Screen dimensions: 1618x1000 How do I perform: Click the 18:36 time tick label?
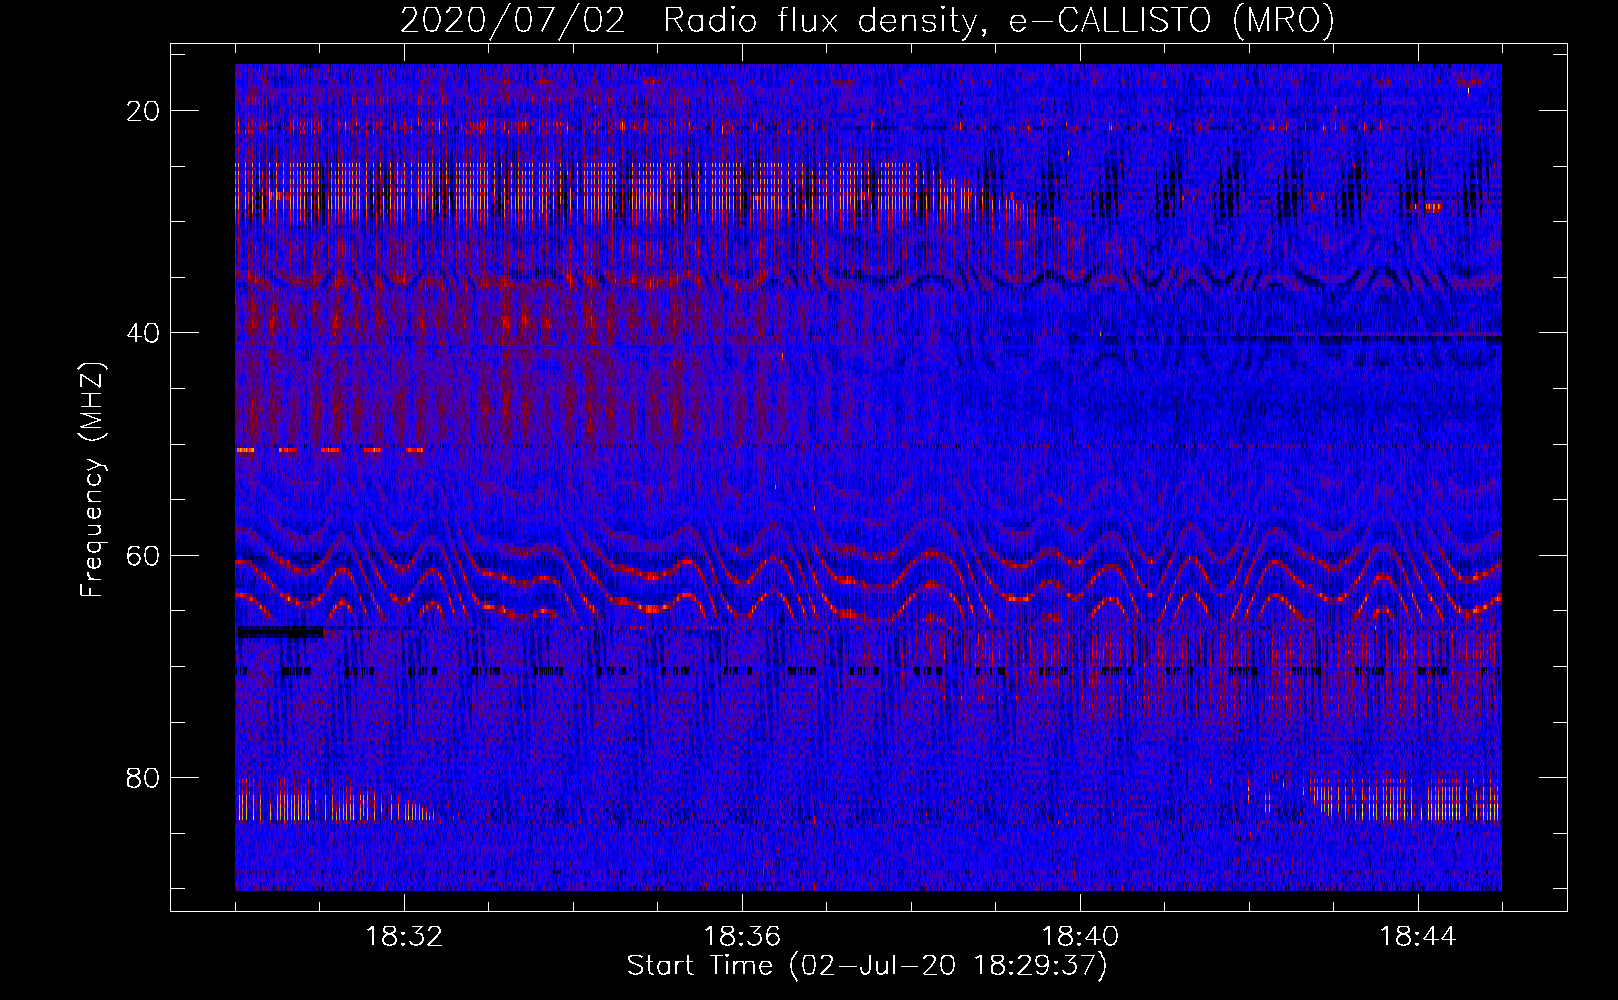pos(742,937)
